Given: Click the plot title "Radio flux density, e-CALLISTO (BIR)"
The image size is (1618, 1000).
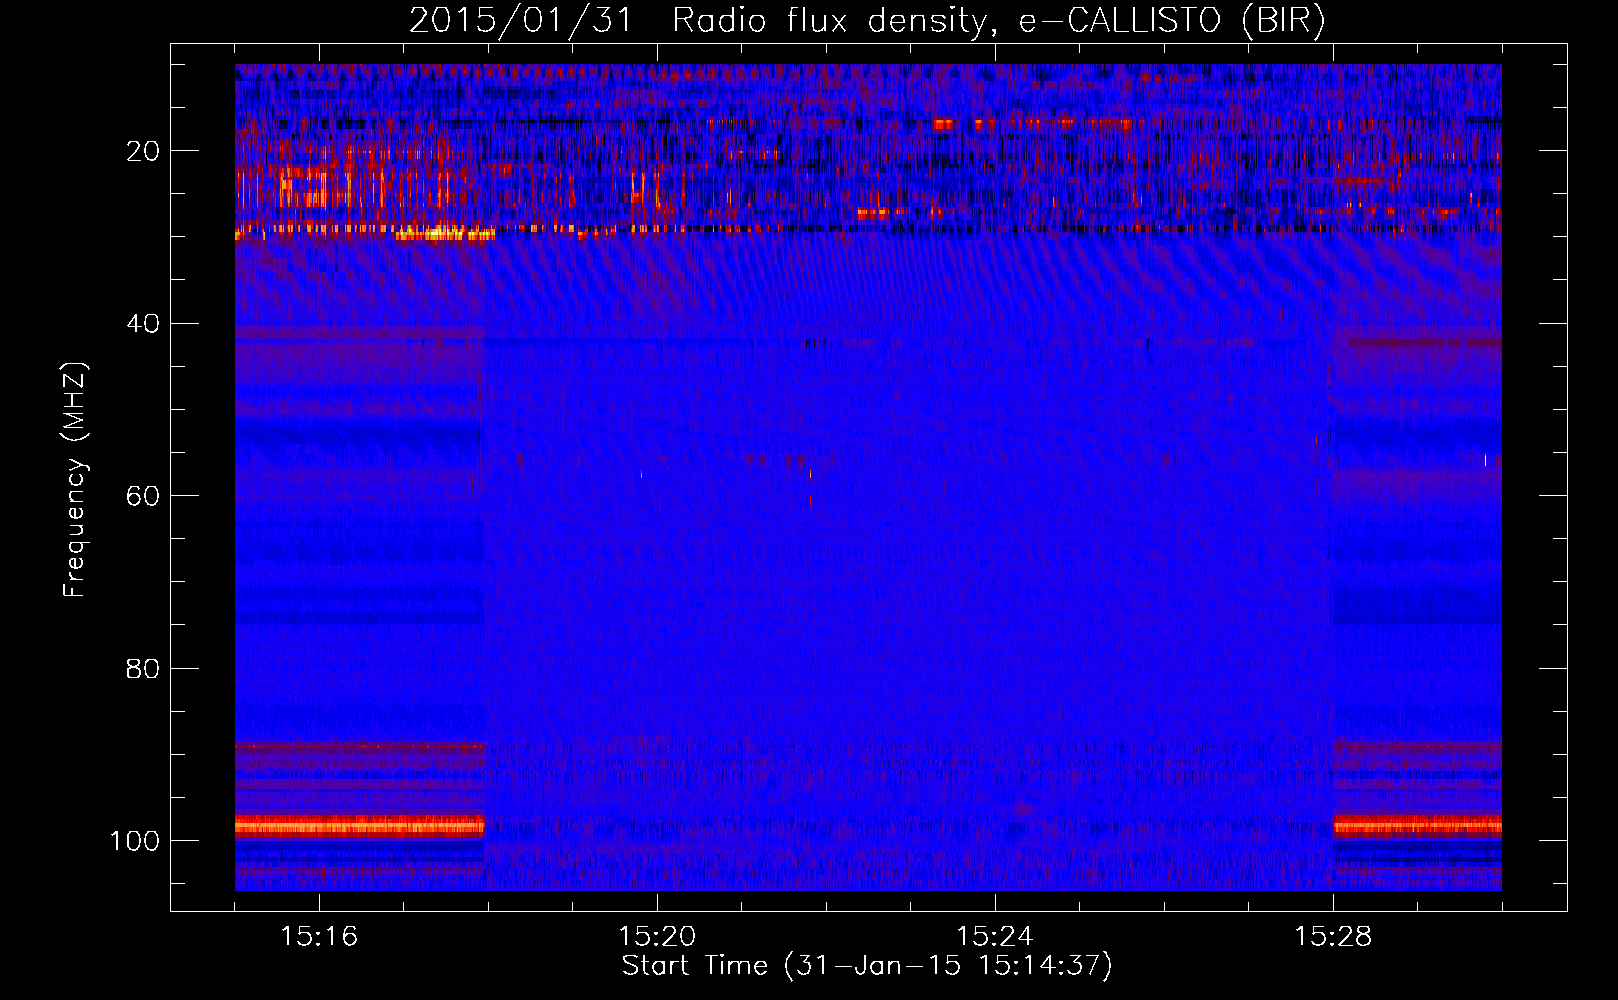Looking at the screenshot, I should (999, 20).
